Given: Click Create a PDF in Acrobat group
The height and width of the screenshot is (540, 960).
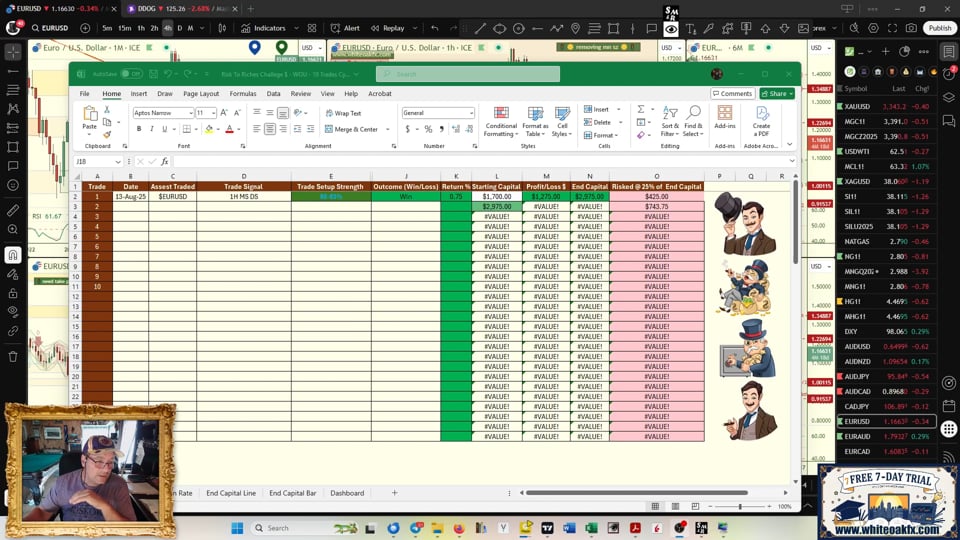Looking at the screenshot, I should click(762, 121).
